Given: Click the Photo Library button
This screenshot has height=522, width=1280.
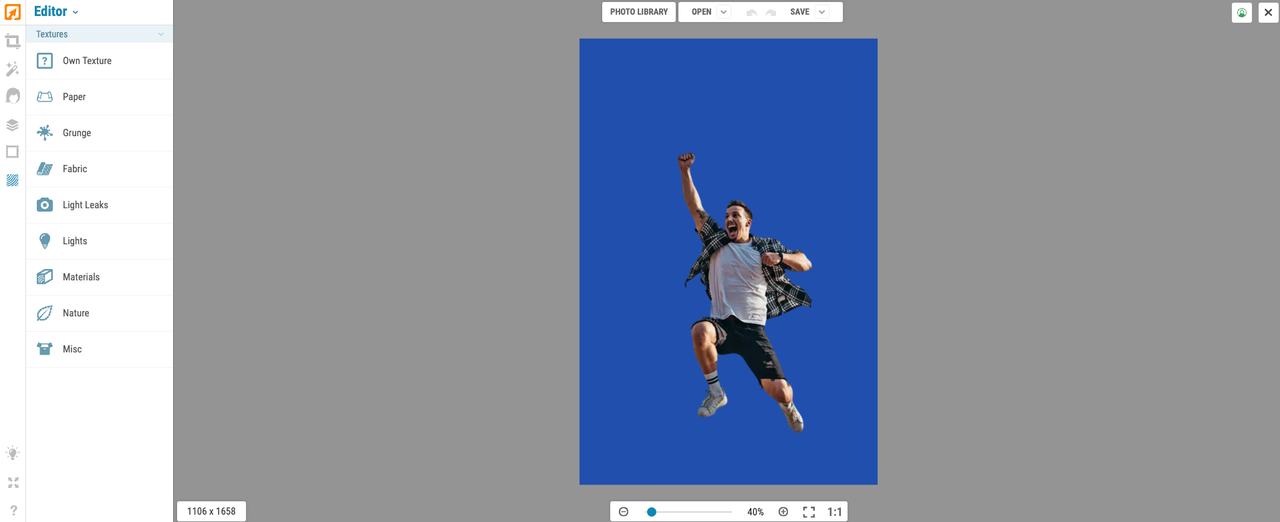Looking at the screenshot, I should (639, 12).
